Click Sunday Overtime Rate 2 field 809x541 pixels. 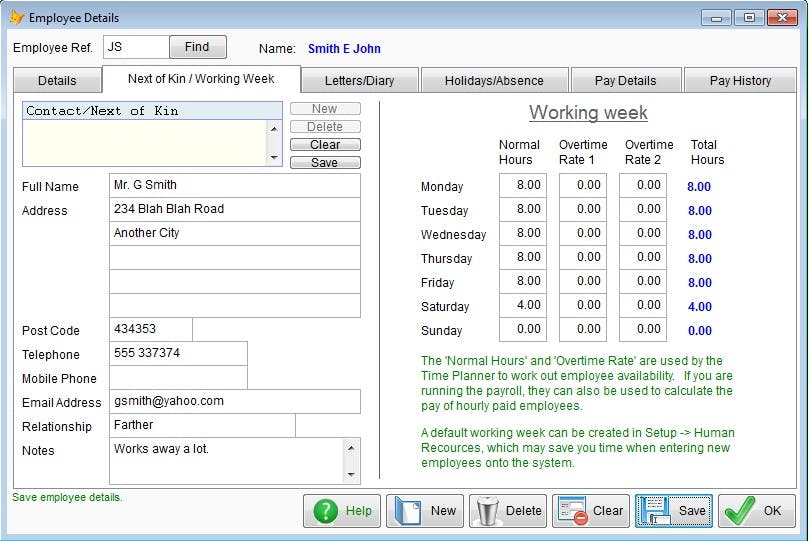point(643,329)
